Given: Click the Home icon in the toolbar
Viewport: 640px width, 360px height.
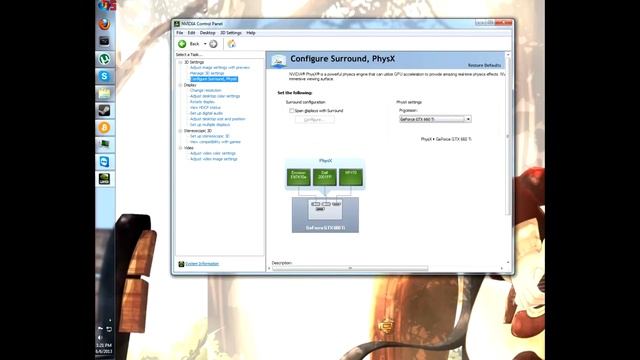Looking at the screenshot, I should (231, 44).
